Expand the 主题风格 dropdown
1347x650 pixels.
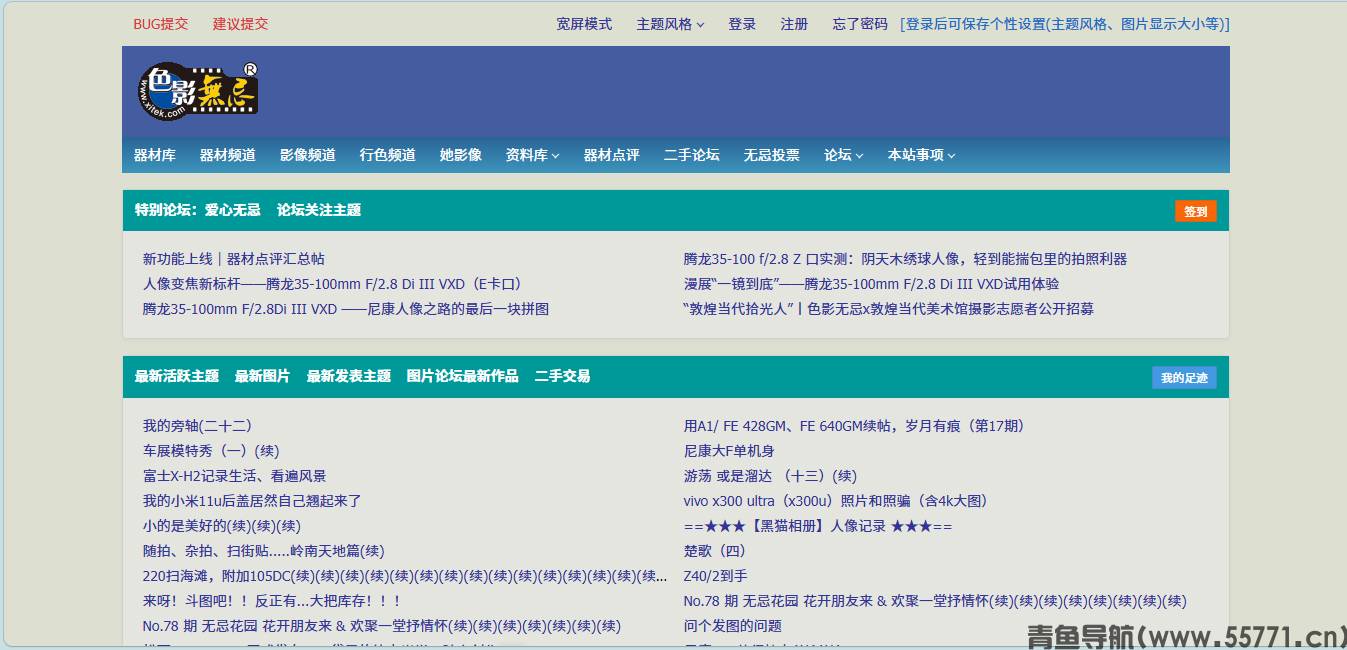(670, 24)
